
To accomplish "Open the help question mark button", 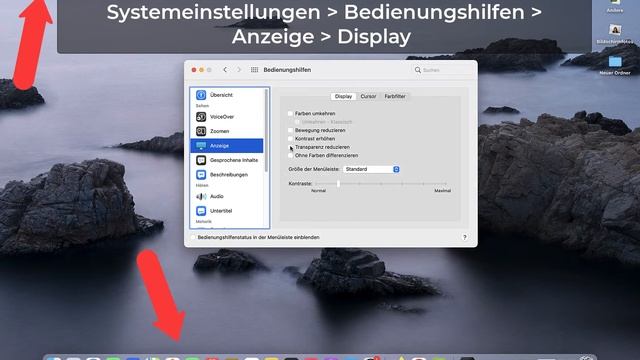I will click(464, 237).
